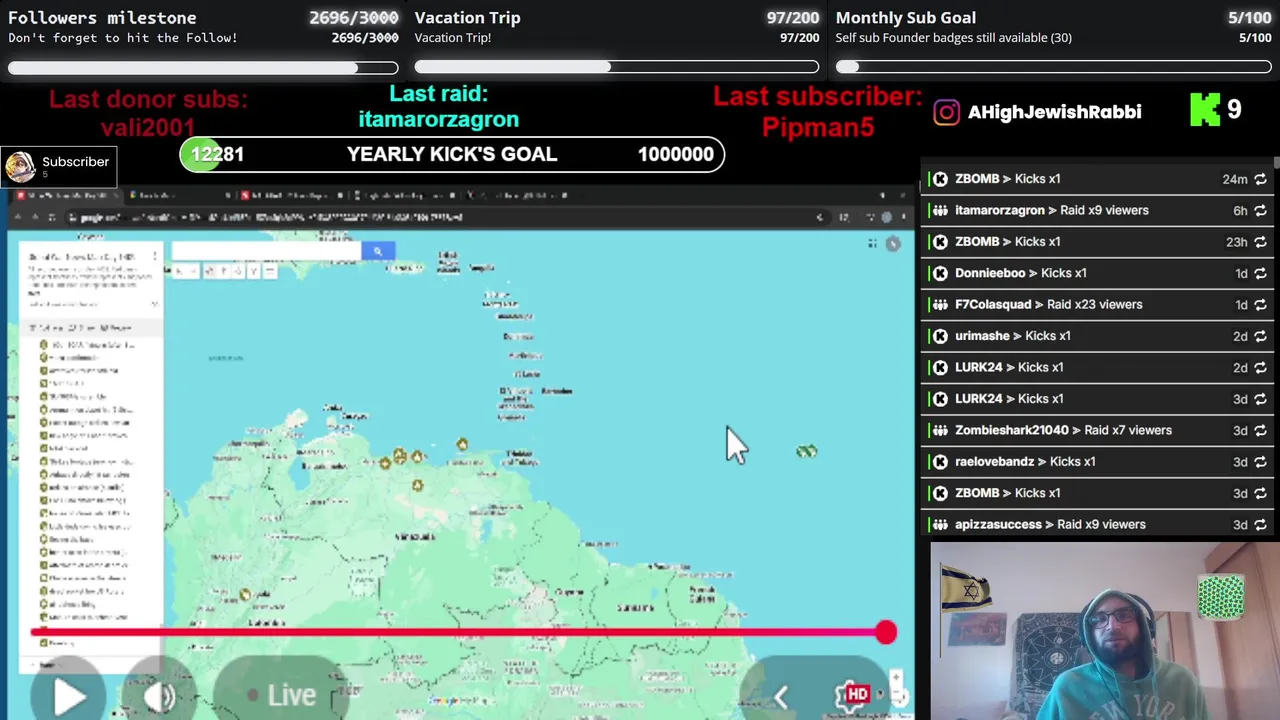The height and width of the screenshot is (720, 1280).
Task: Open the HD quality settings gear
Action: [854, 694]
